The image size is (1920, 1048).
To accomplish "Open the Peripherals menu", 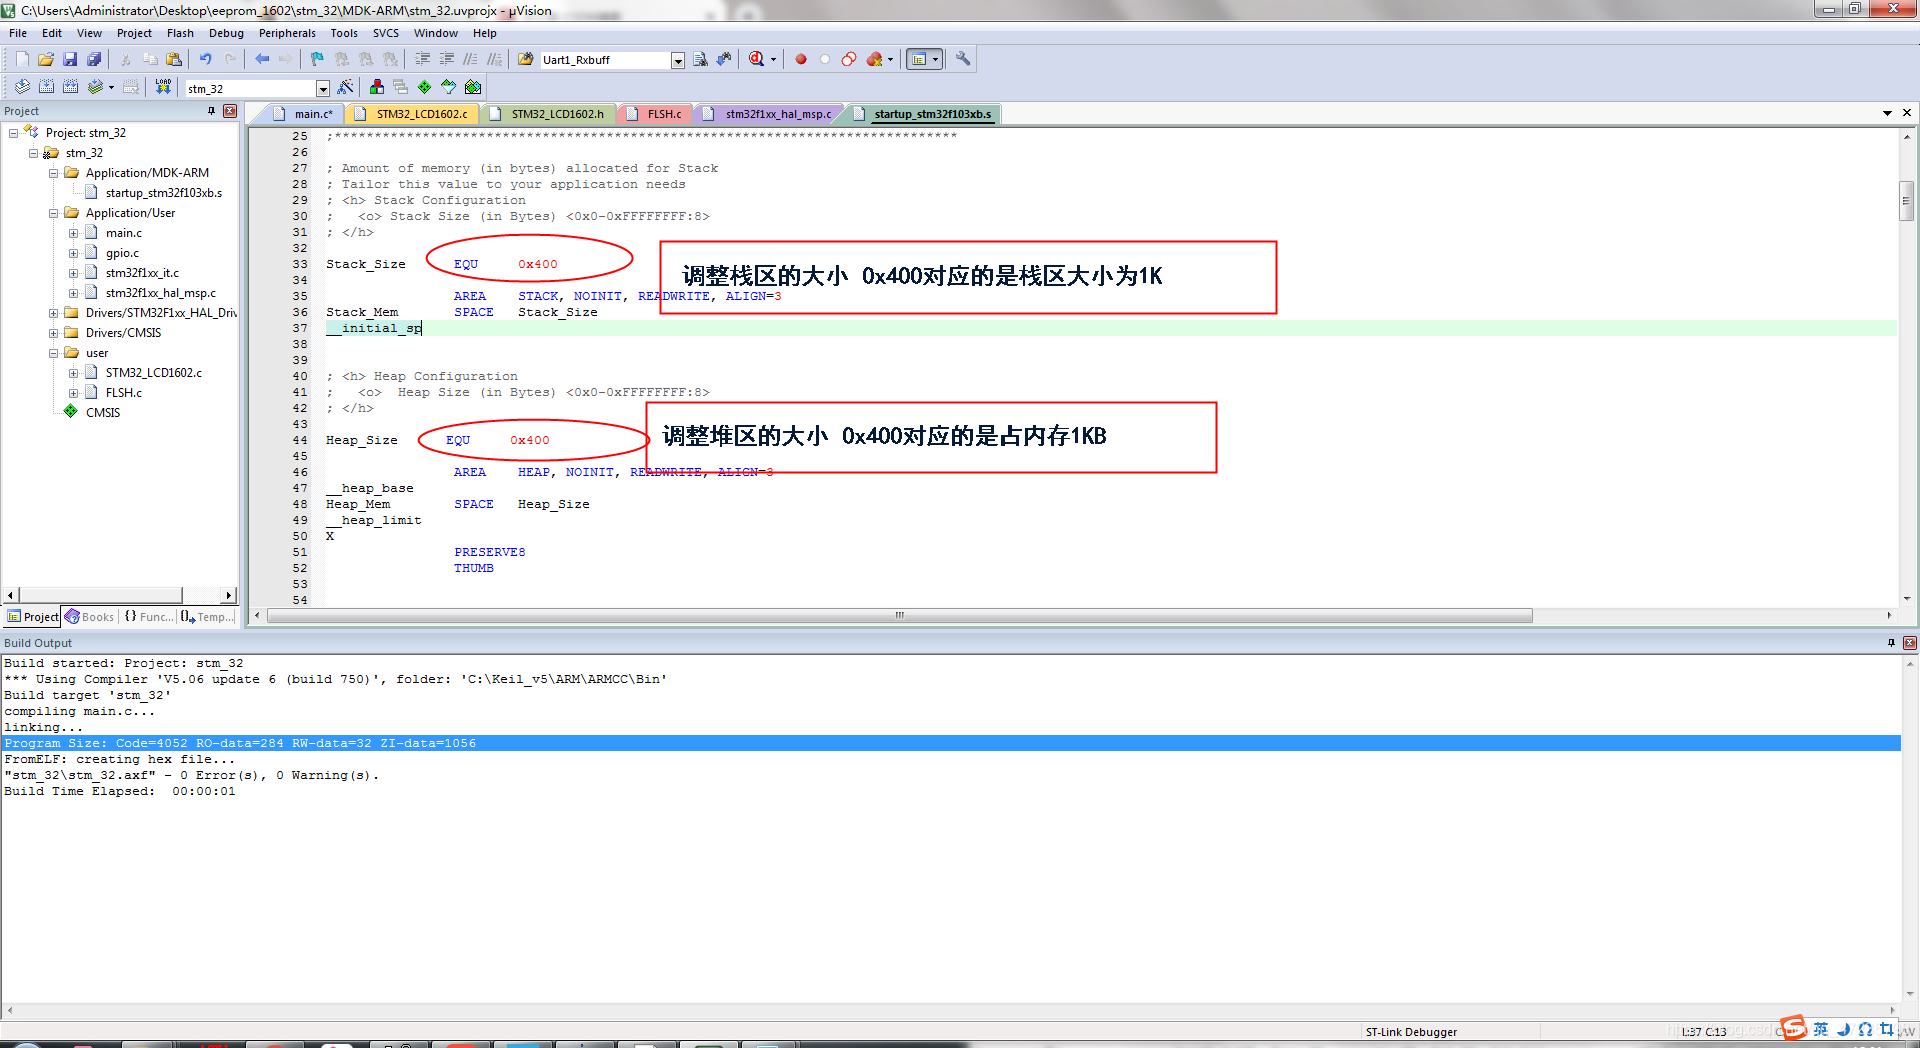I will tap(287, 33).
